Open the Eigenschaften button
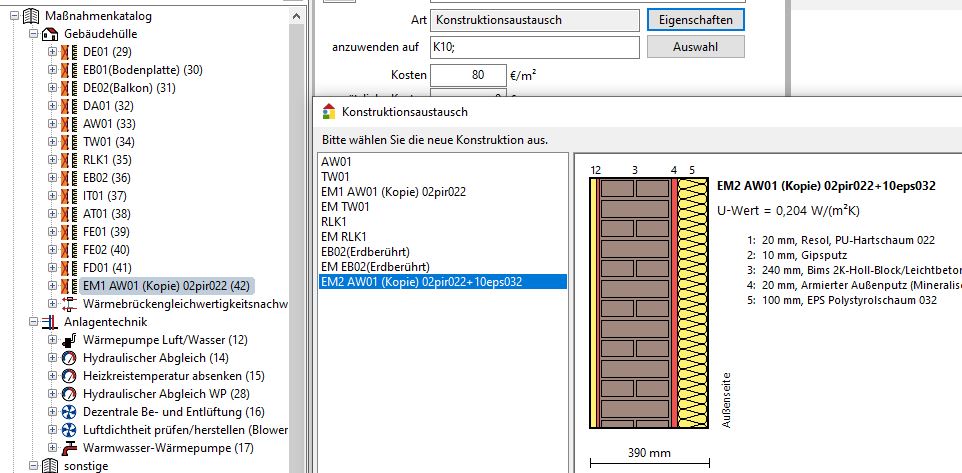Viewport: 962px width, 473px height. (x=695, y=20)
